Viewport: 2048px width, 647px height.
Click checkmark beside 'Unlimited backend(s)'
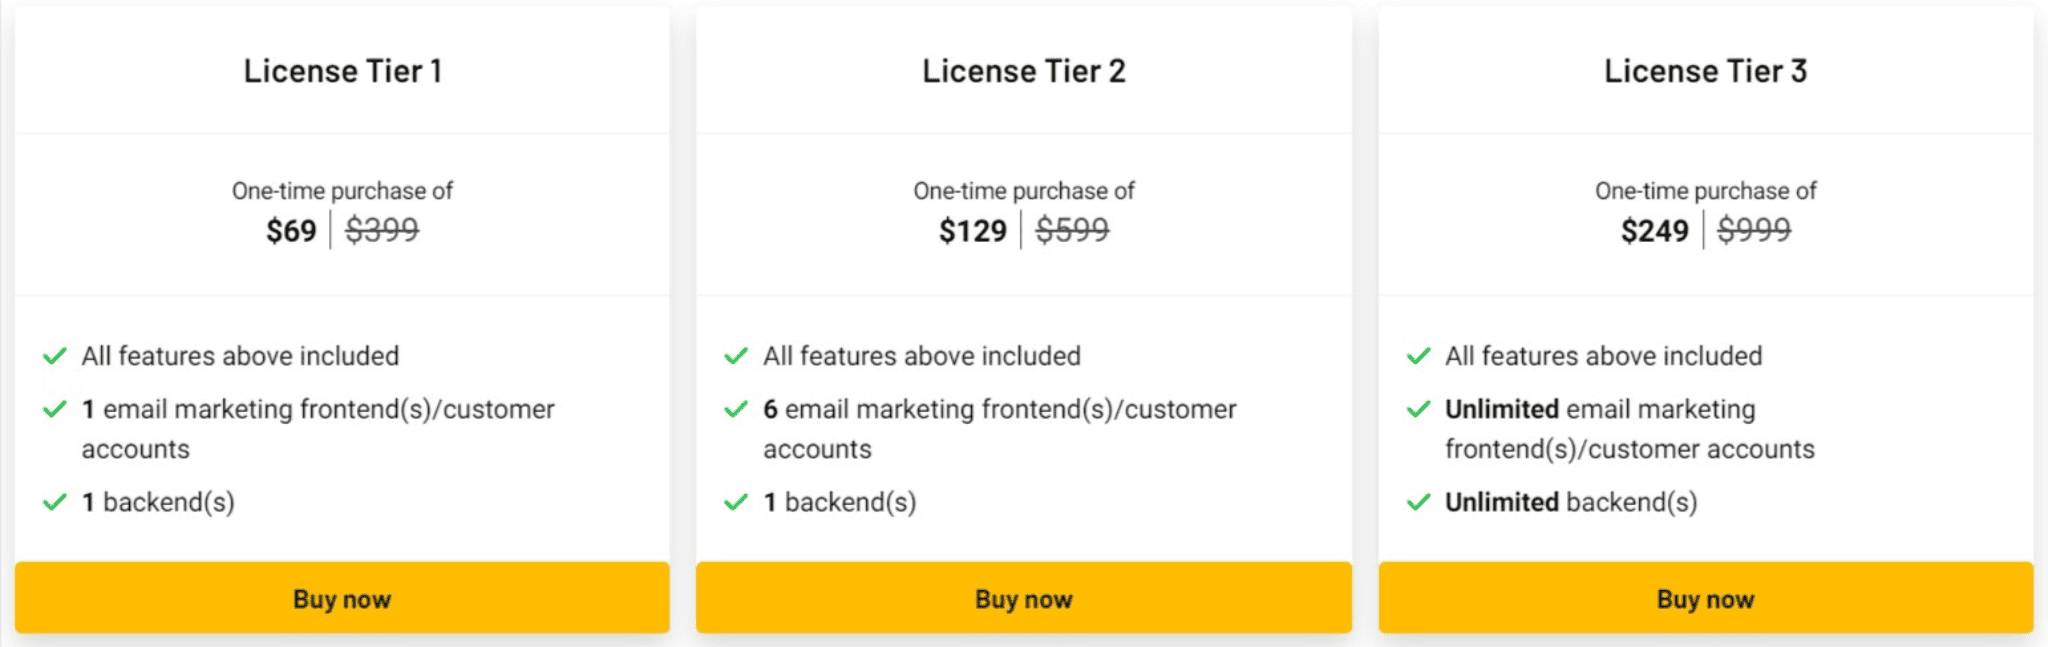tap(1418, 502)
